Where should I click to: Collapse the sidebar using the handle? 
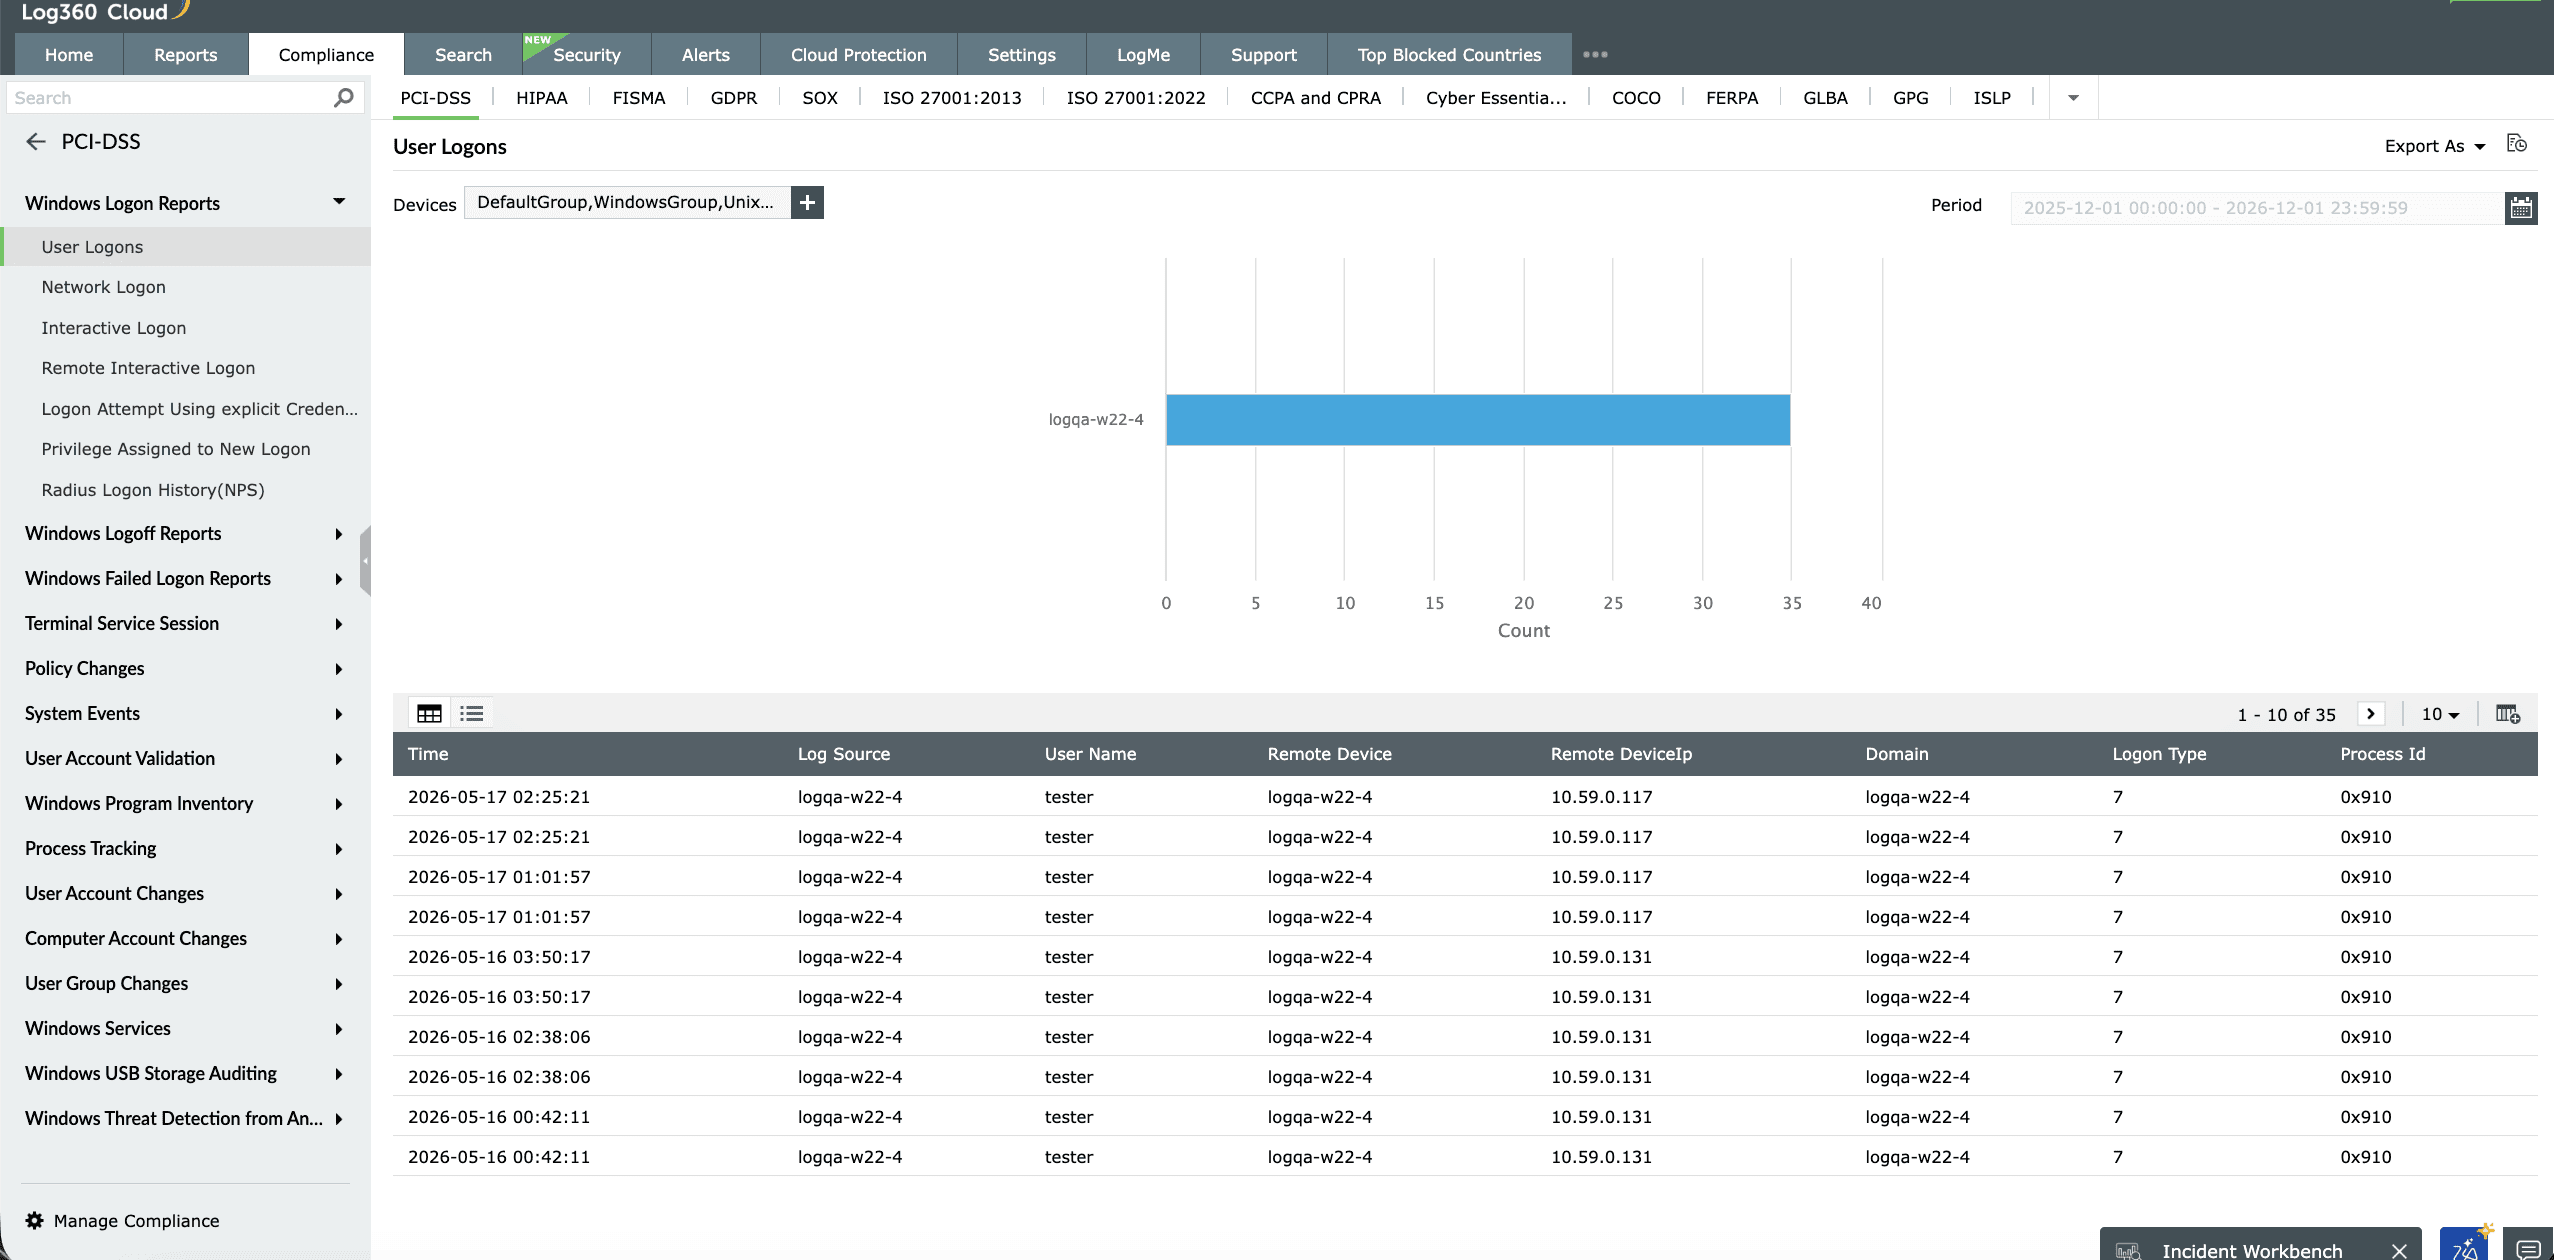[365, 560]
